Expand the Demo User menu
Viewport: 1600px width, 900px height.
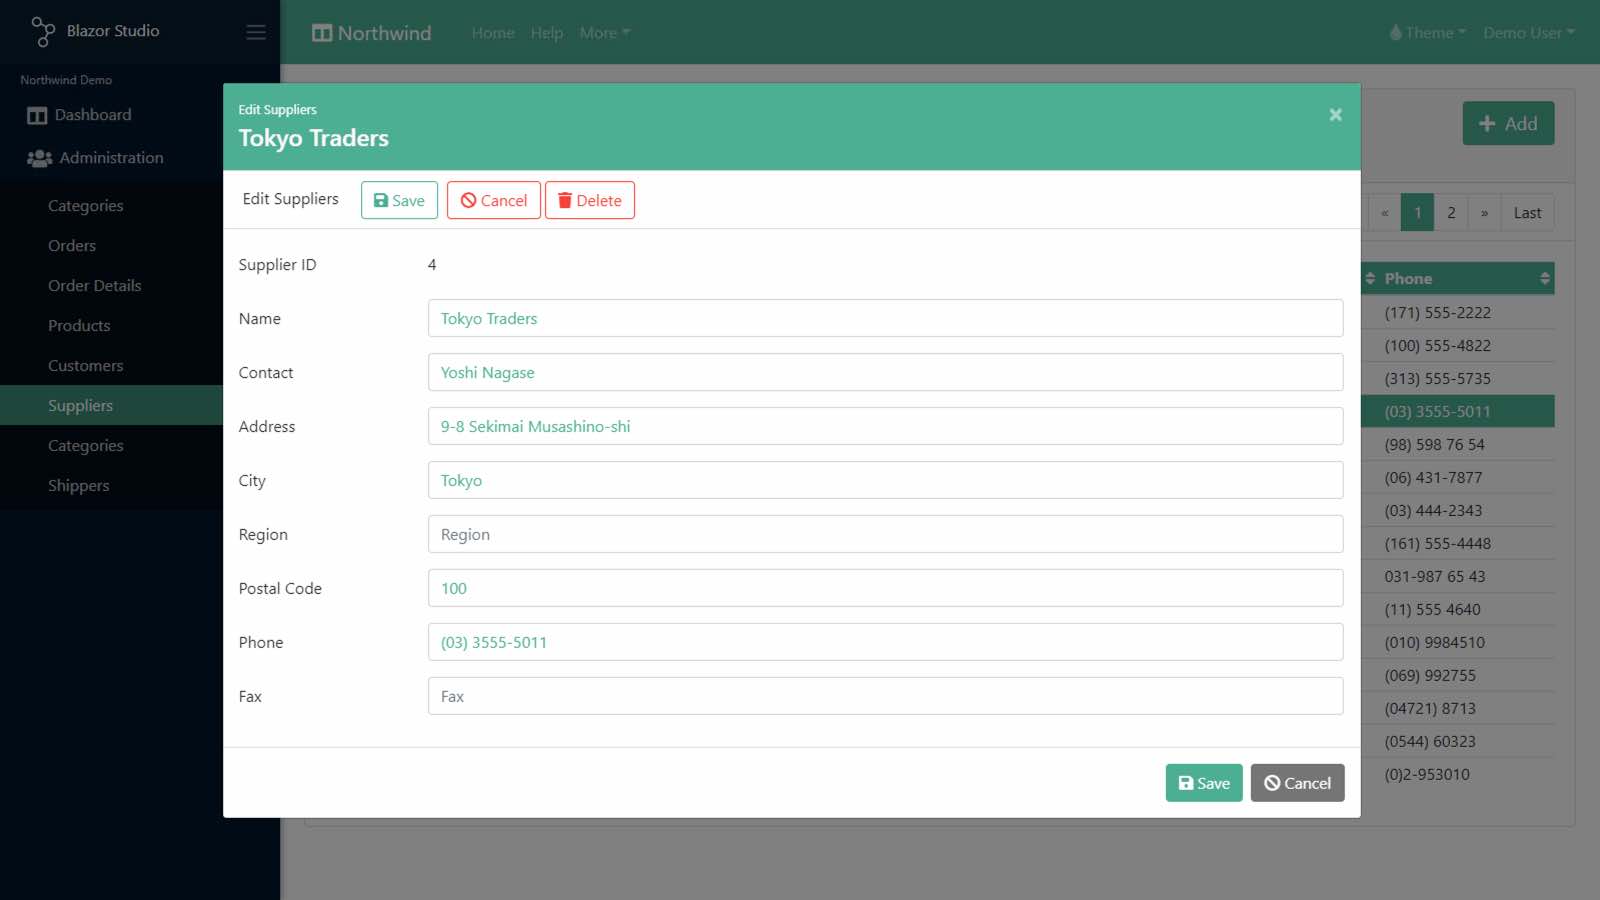tap(1528, 33)
